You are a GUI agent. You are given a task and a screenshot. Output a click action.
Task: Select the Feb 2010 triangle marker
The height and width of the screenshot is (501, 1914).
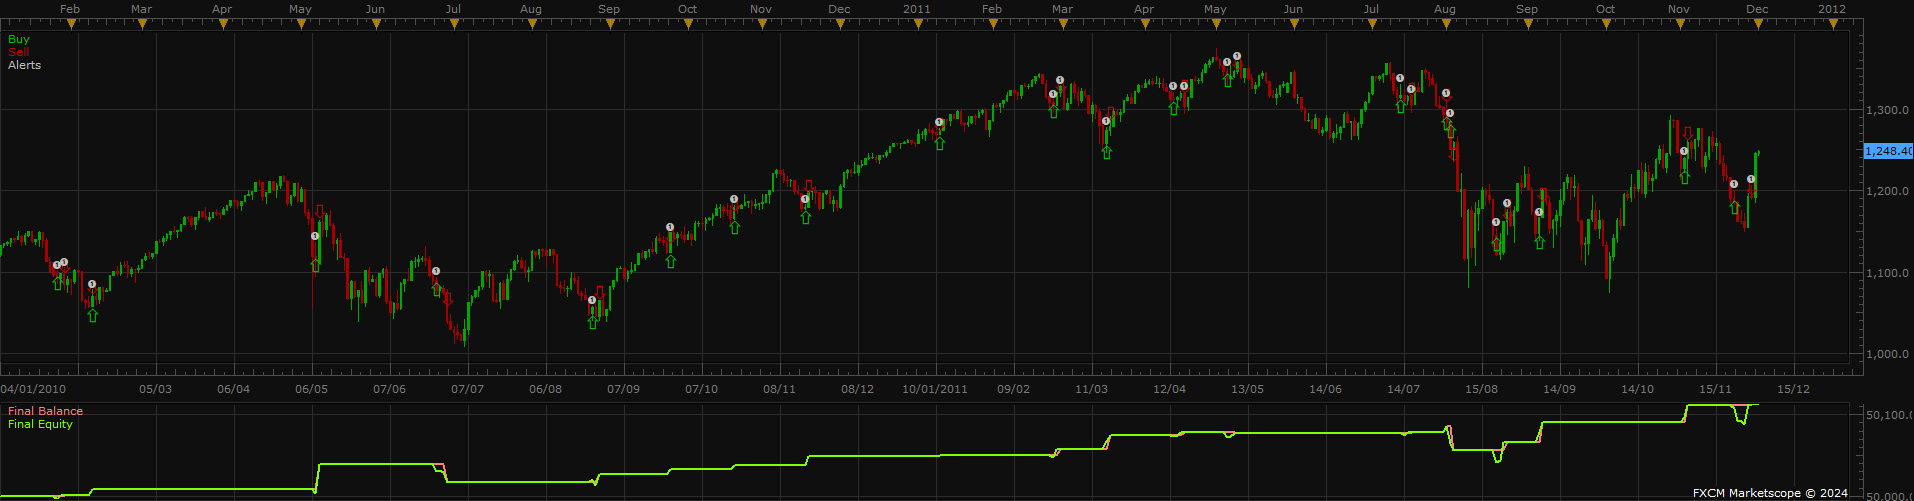click(70, 24)
